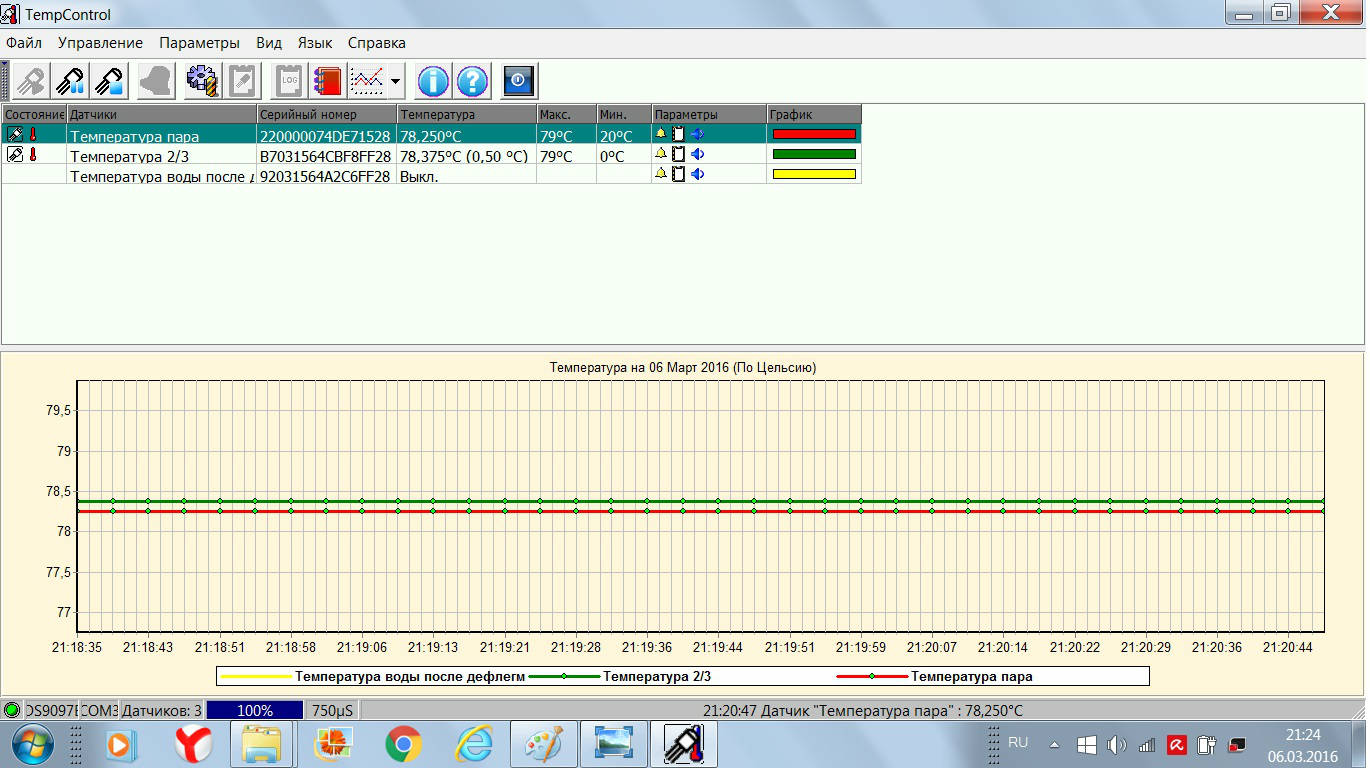This screenshot has height=768, width=1370.
Task: Click the blue power button toolbar icon
Action: (x=519, y=80)
